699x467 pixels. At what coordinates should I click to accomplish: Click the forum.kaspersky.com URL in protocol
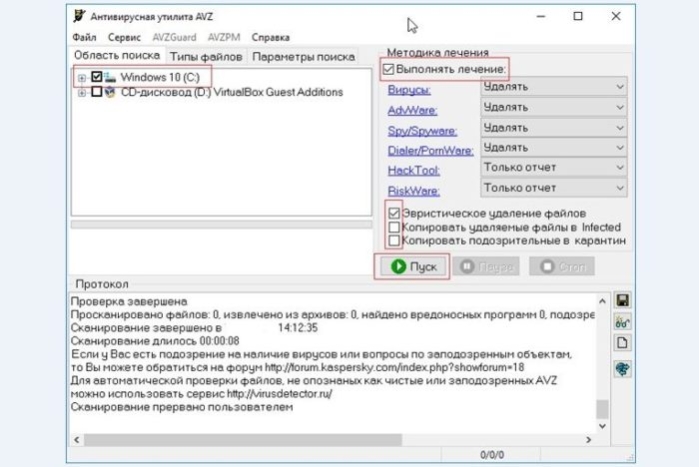394,368
